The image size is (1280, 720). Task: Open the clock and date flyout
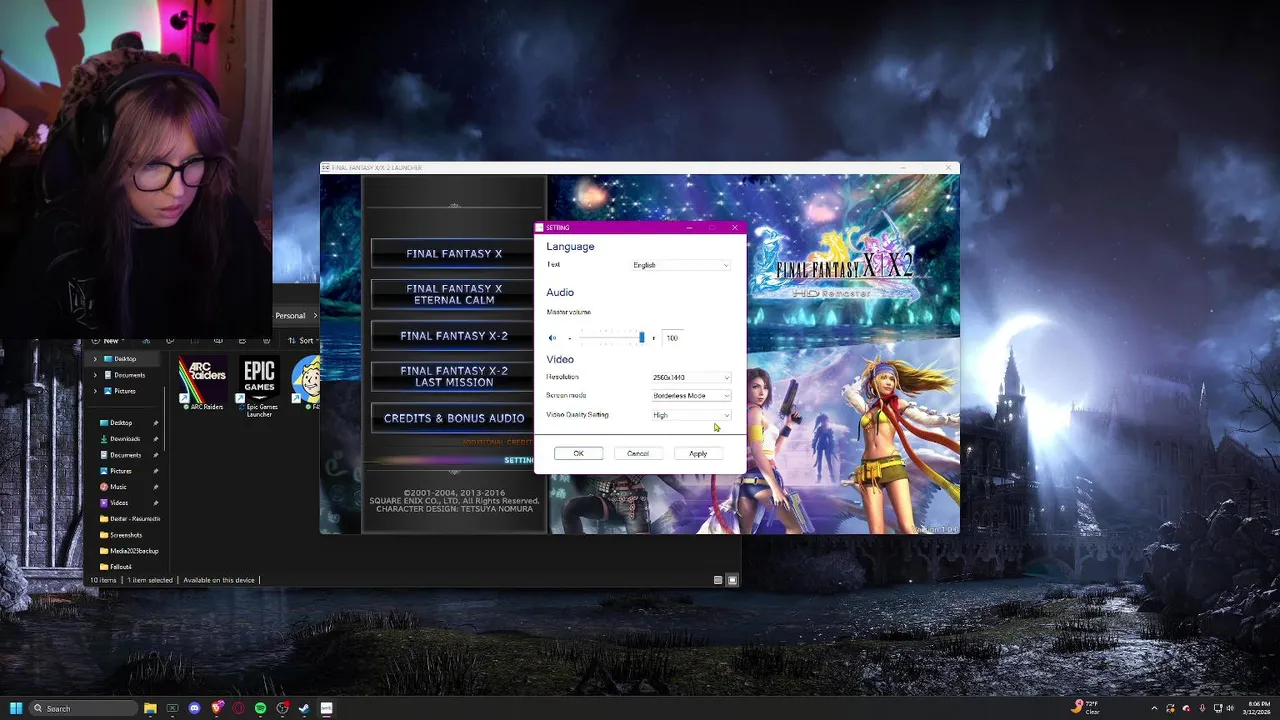pos(1258,708)
